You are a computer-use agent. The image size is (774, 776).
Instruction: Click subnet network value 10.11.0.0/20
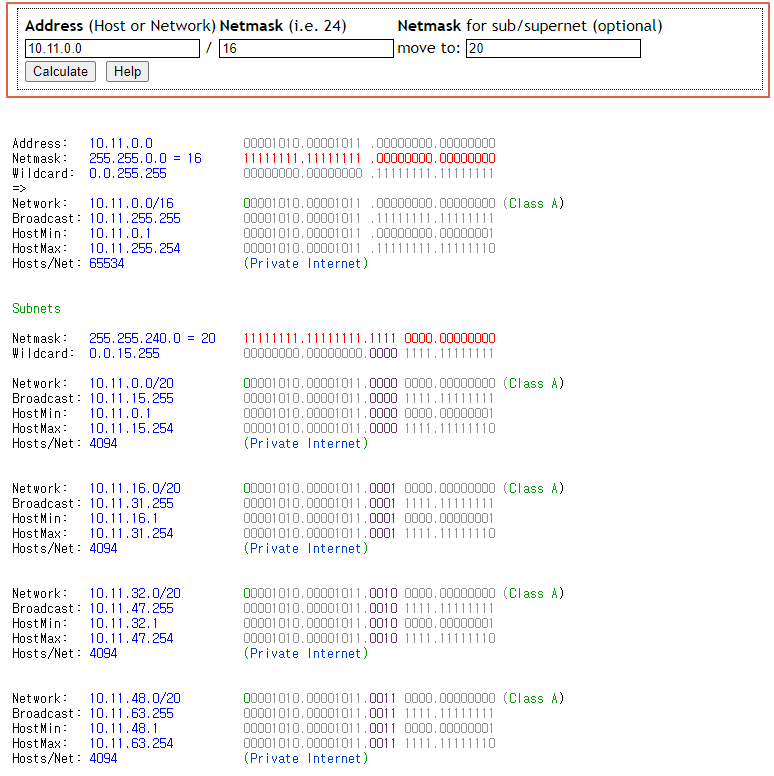pyautogui.click(x=131, y=384)
